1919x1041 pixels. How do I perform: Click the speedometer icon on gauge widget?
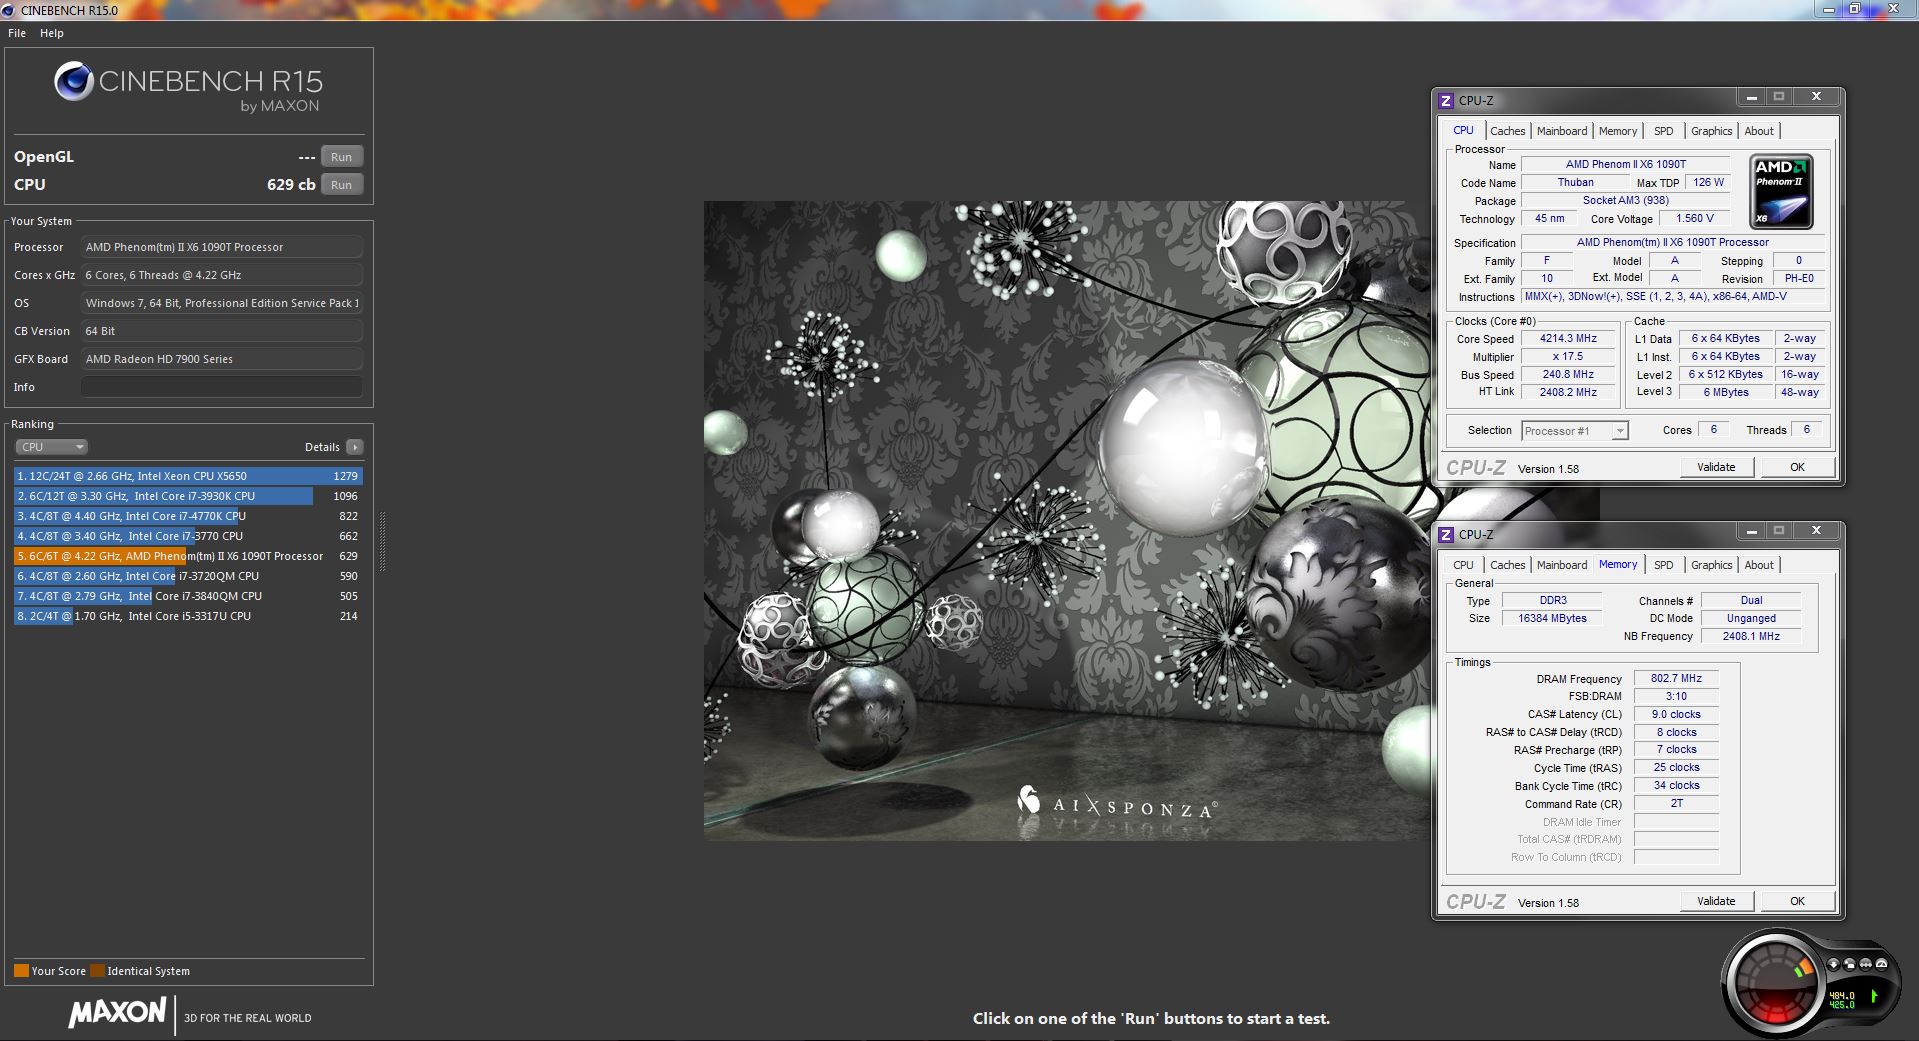pyautogui.click(x=1881, y=964)
